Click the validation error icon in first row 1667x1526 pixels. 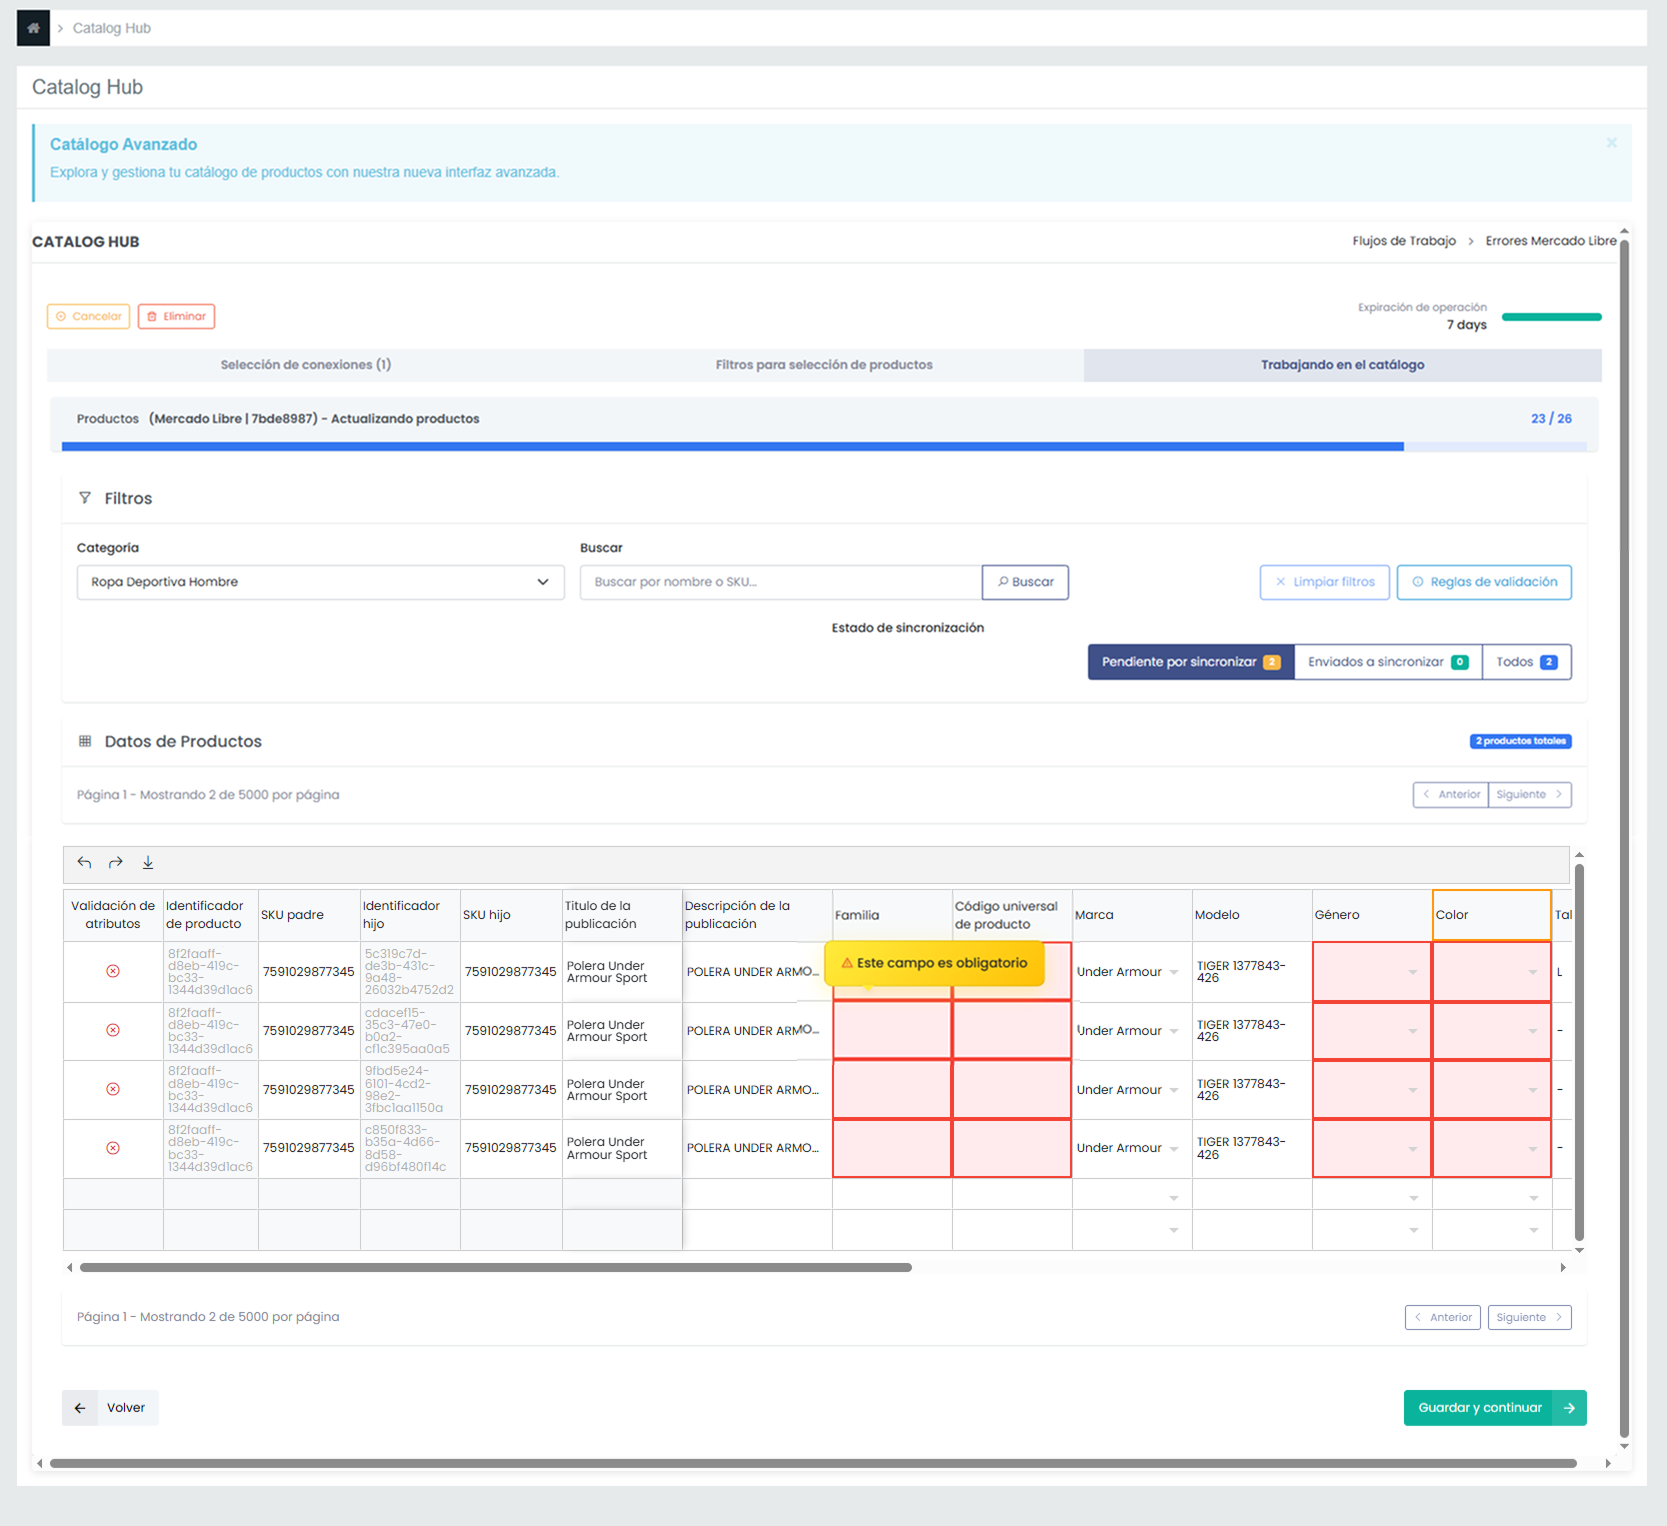pos(113,971)
